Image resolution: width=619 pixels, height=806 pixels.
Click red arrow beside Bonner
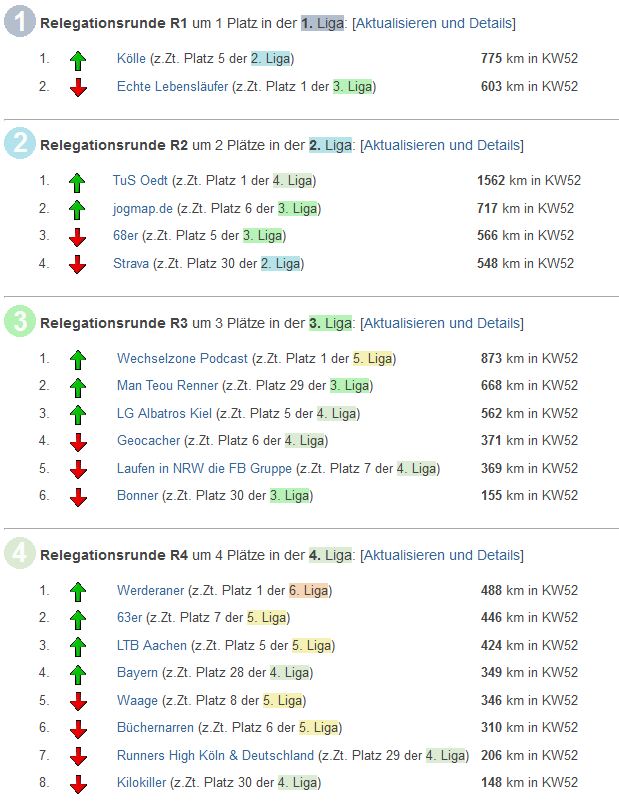(78, 497)
